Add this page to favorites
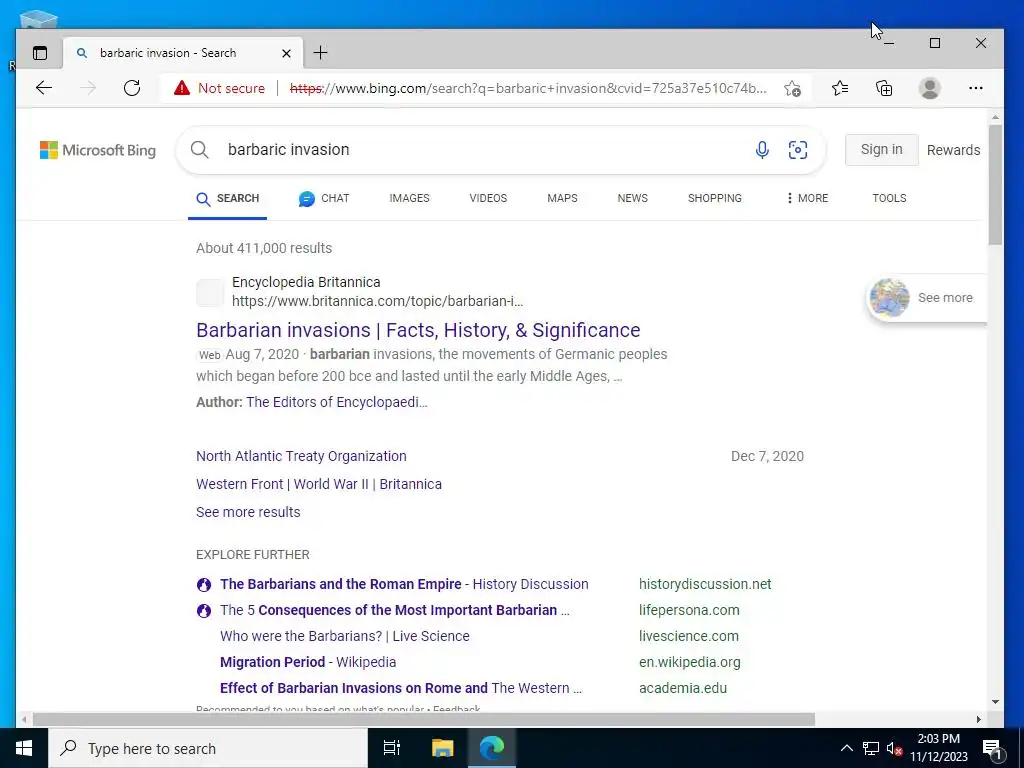This screenshot has height=768, width=1024. coord(792,88)
